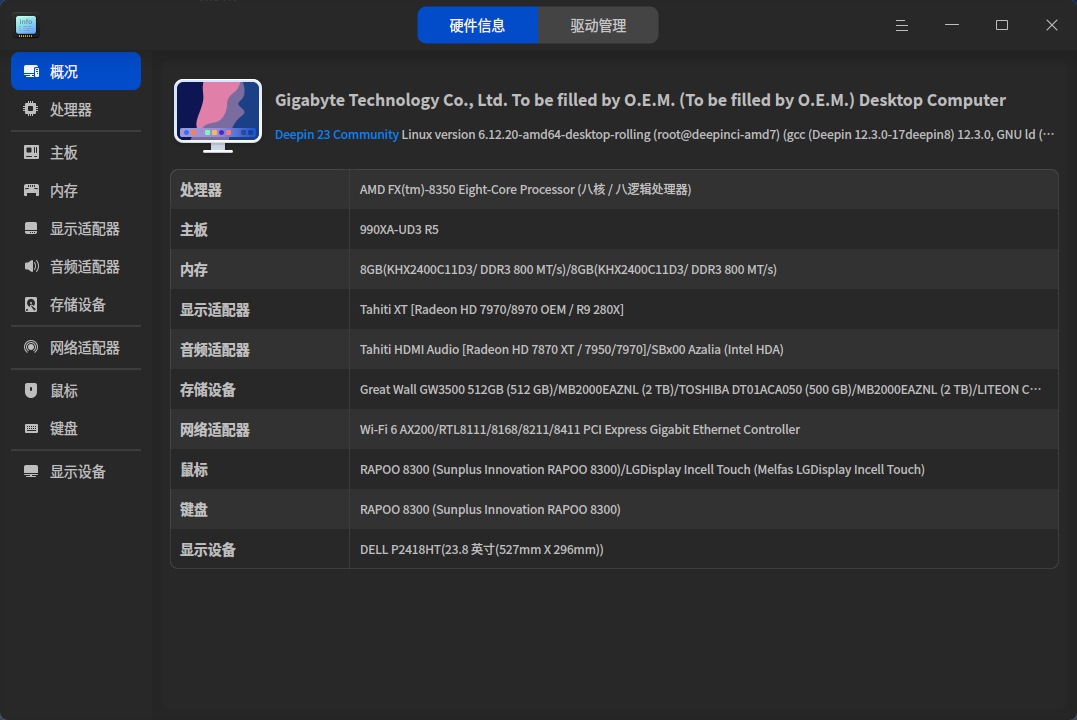
Task: Select the 显示适配器 display adapter icon in sidebar
Action: (32, 228)
